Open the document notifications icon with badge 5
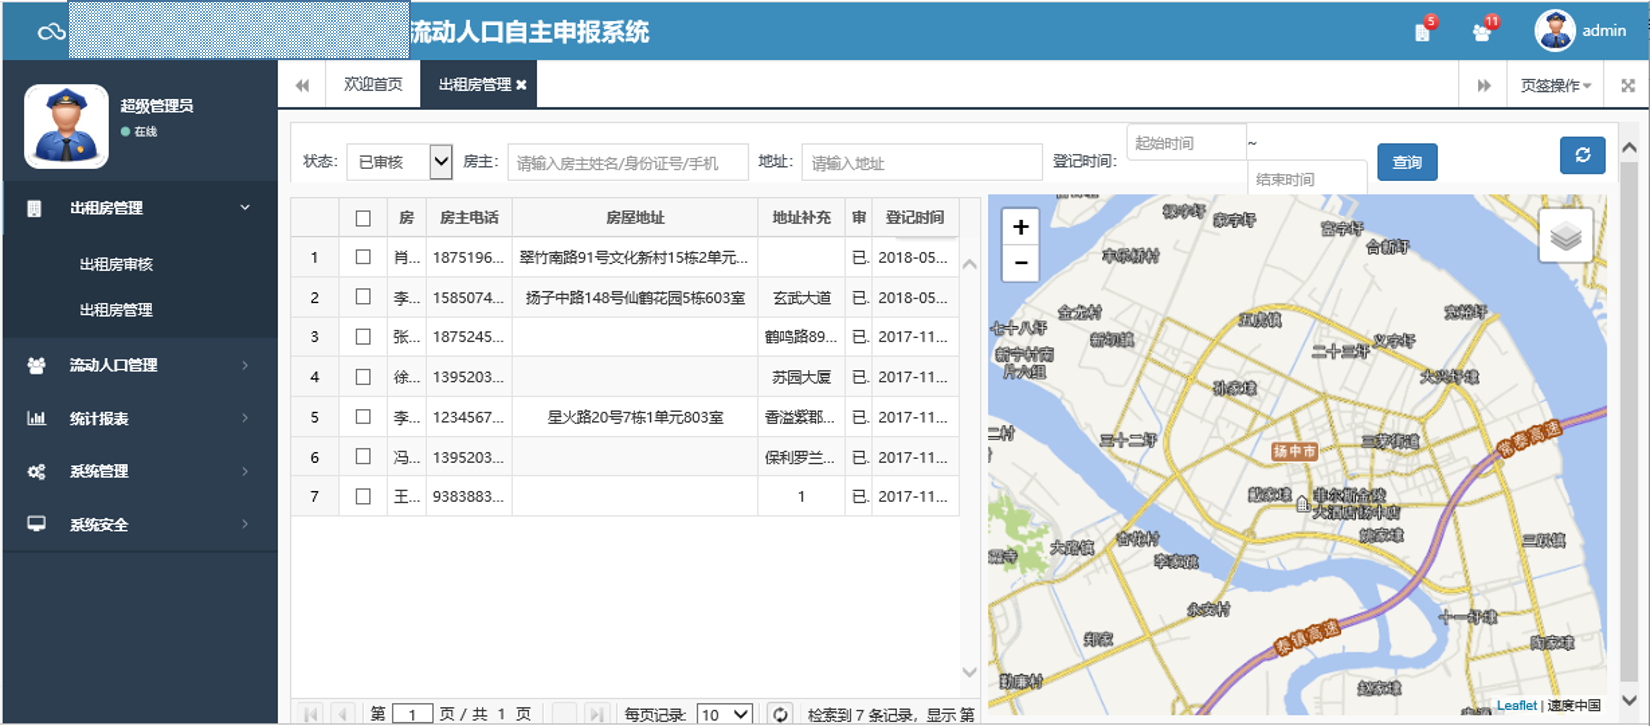Viewport: 1650px width, 726px height. [1423, 32]
